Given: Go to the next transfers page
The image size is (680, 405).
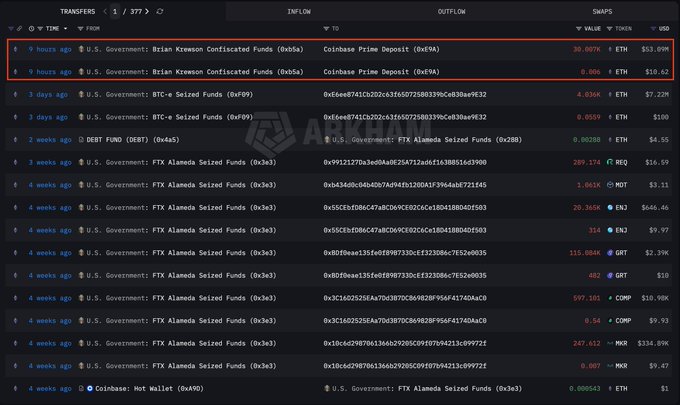Looking at the screenshot, I should click(x=147, y=11).
